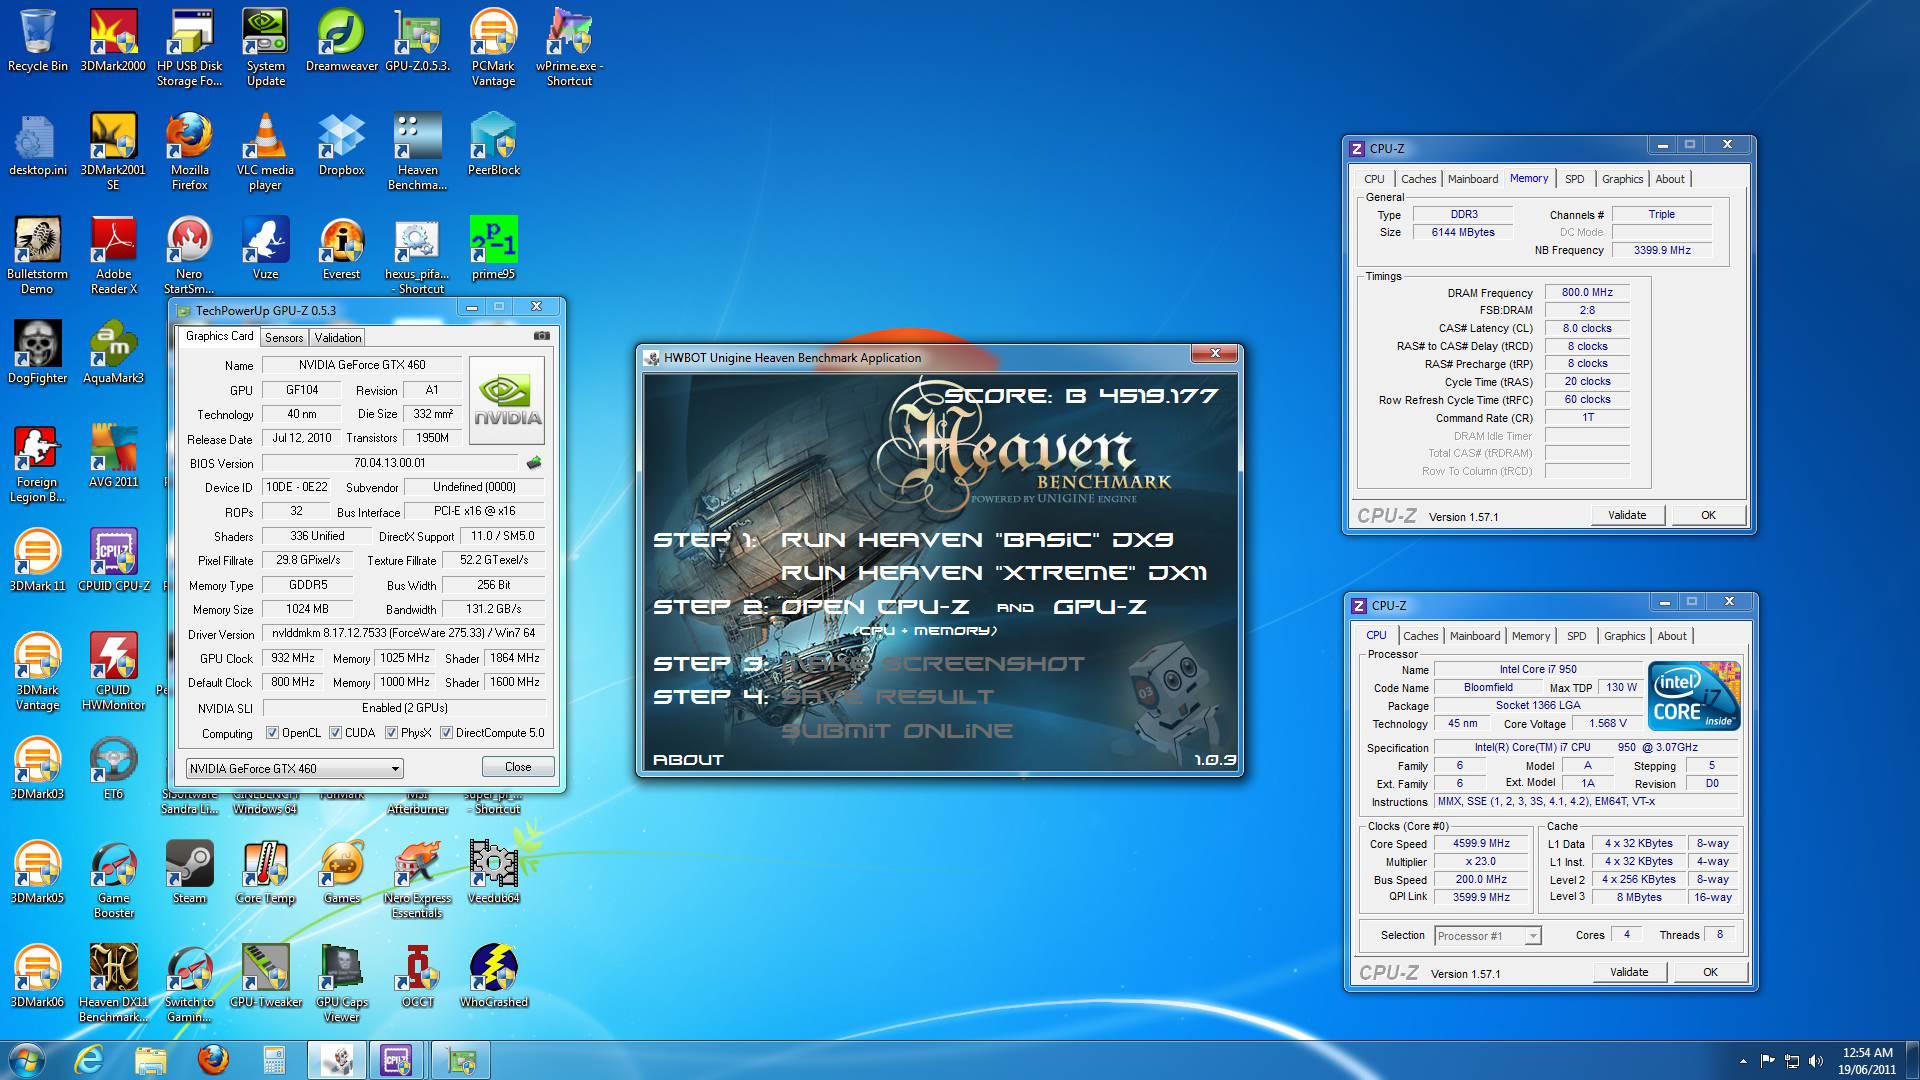Launch Everest desktop icon
The width and height of the screenshot is (1920, 1080).
pos(341,249)
